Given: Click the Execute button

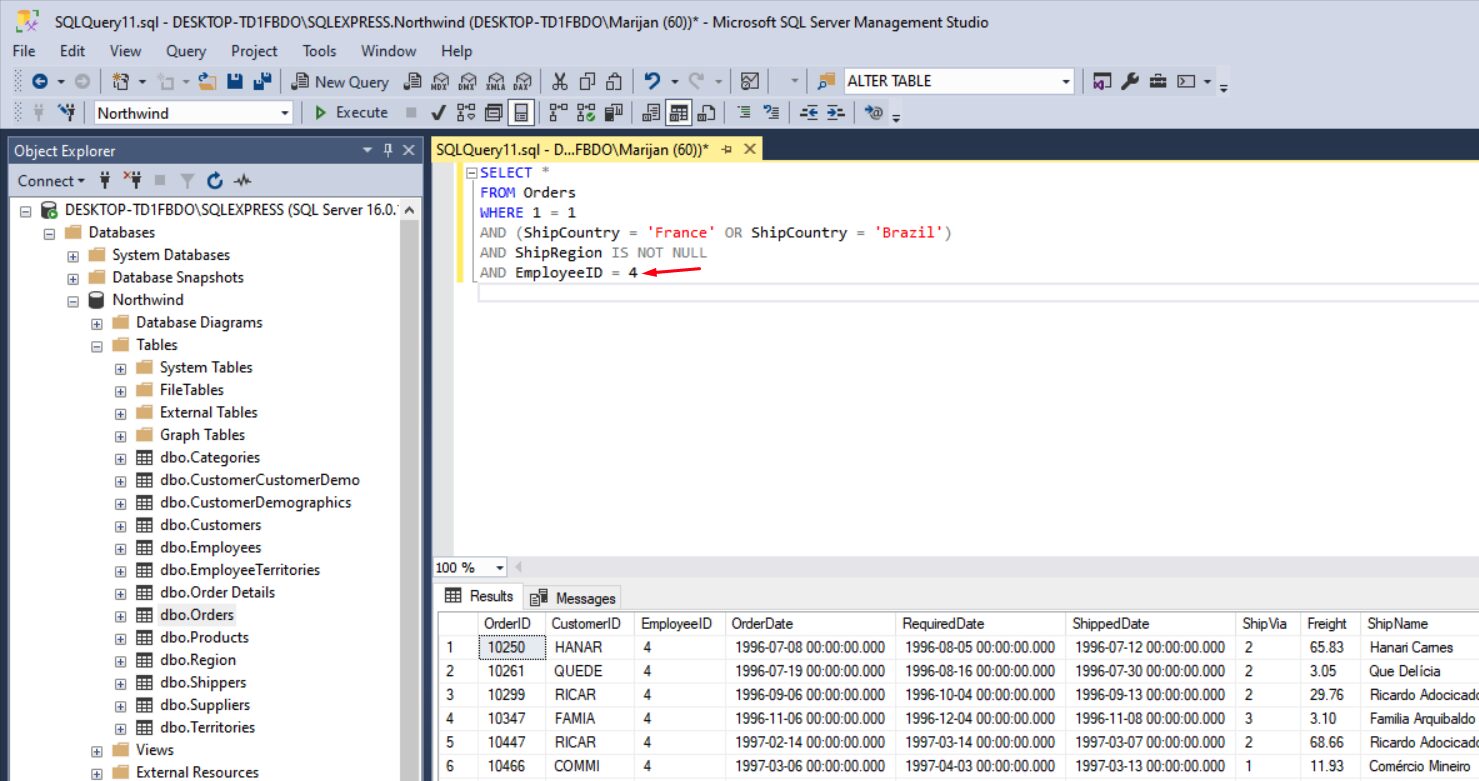Looking at the screenshot, I should coord(351,113).
